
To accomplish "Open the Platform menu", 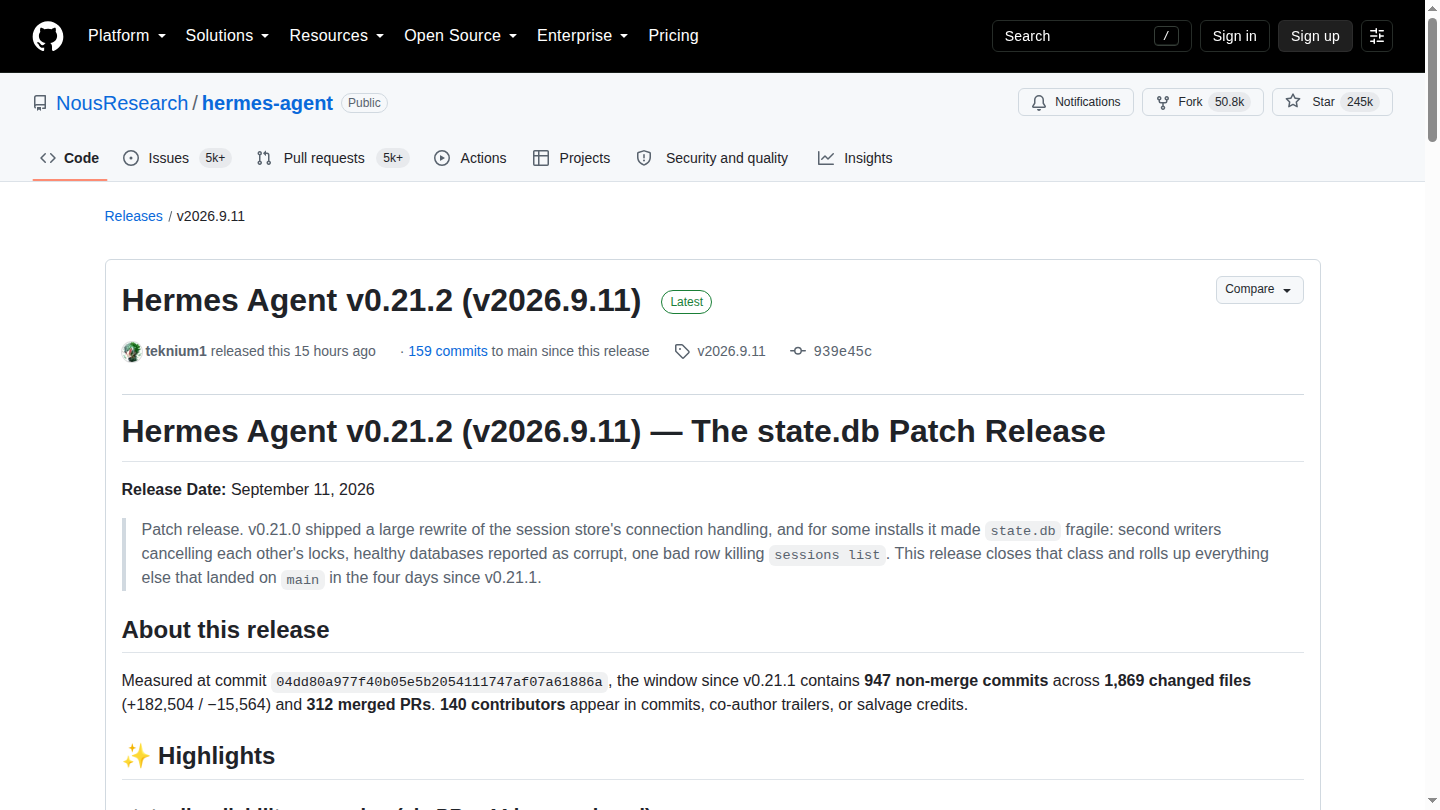I will point(127,36).
